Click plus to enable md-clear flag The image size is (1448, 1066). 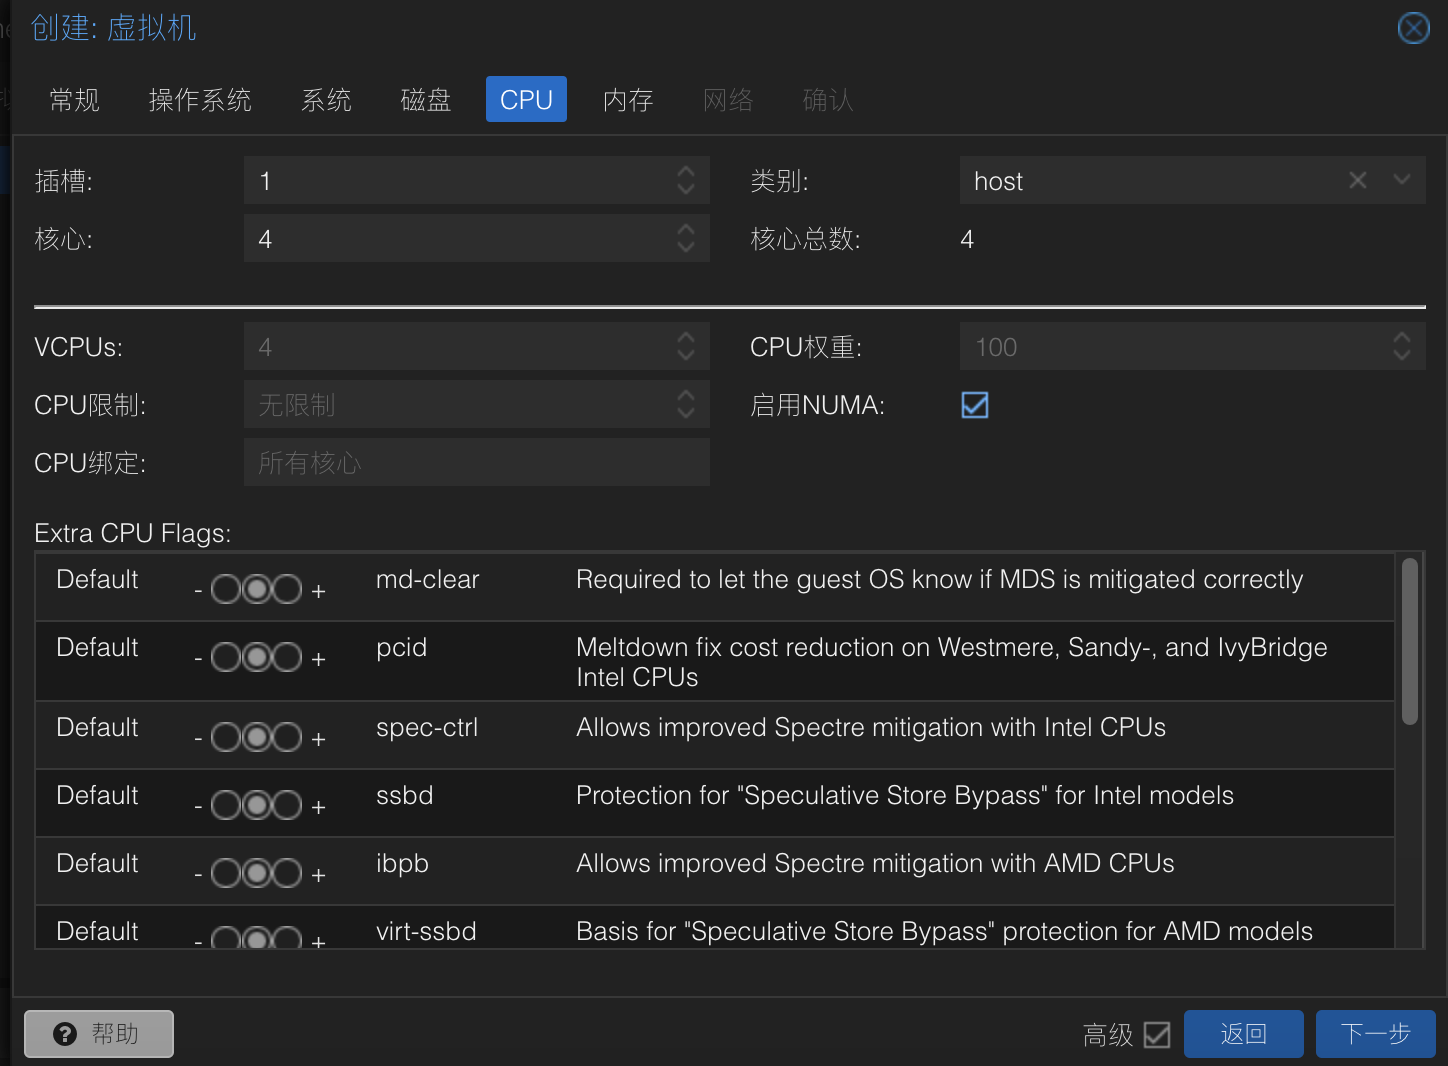(x=318, y=591)
